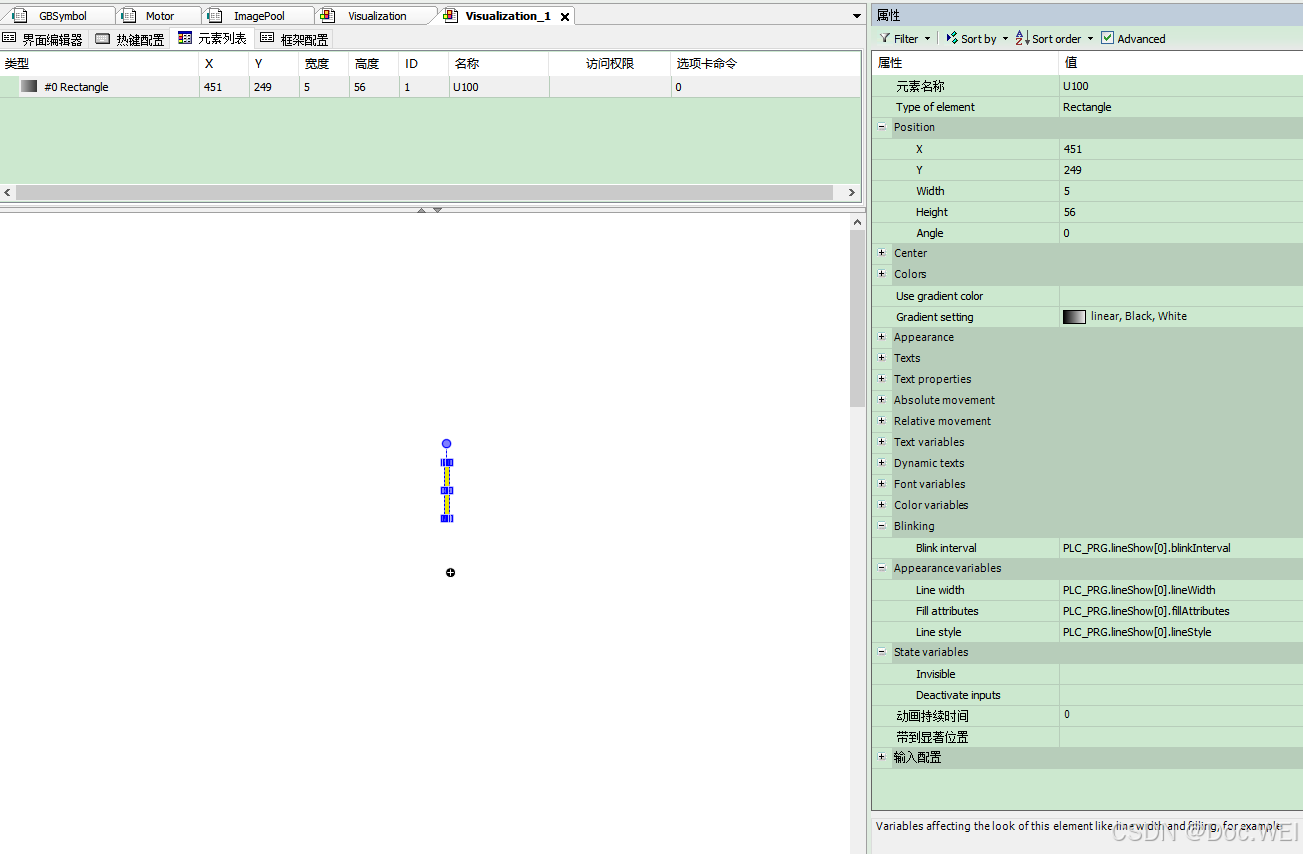This screenshot has height=854, width=1303.
Task: Click the Use gradient color value cell
Action: click(x=1181, y=296)
